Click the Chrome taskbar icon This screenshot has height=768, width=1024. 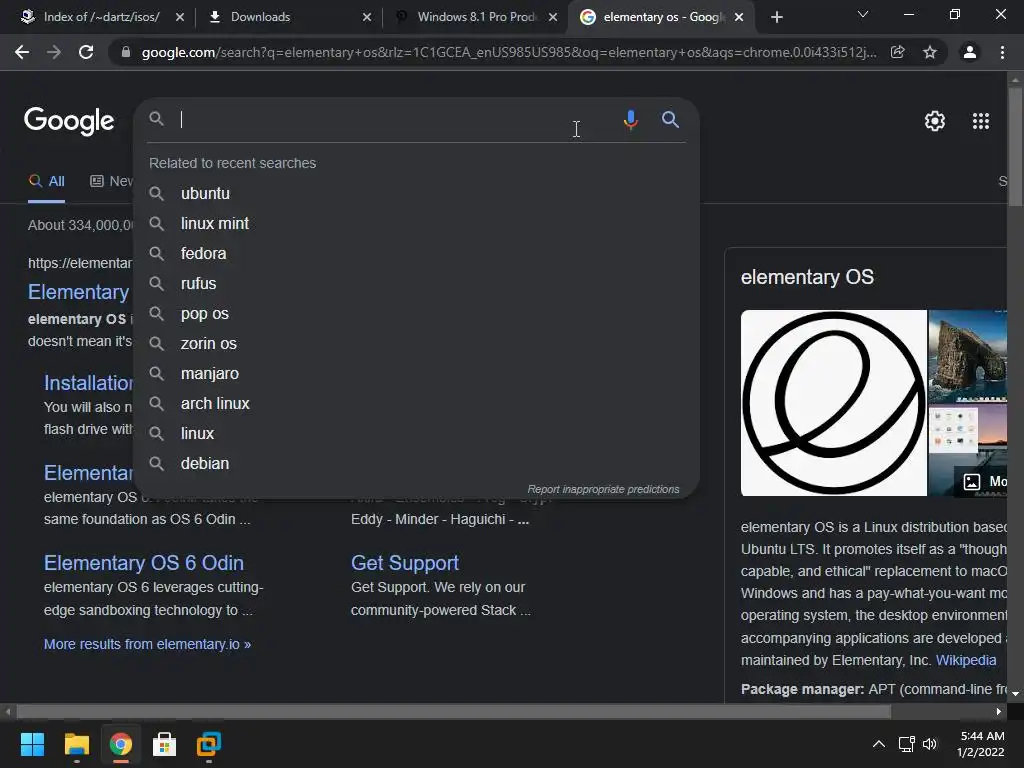(121, 744)
